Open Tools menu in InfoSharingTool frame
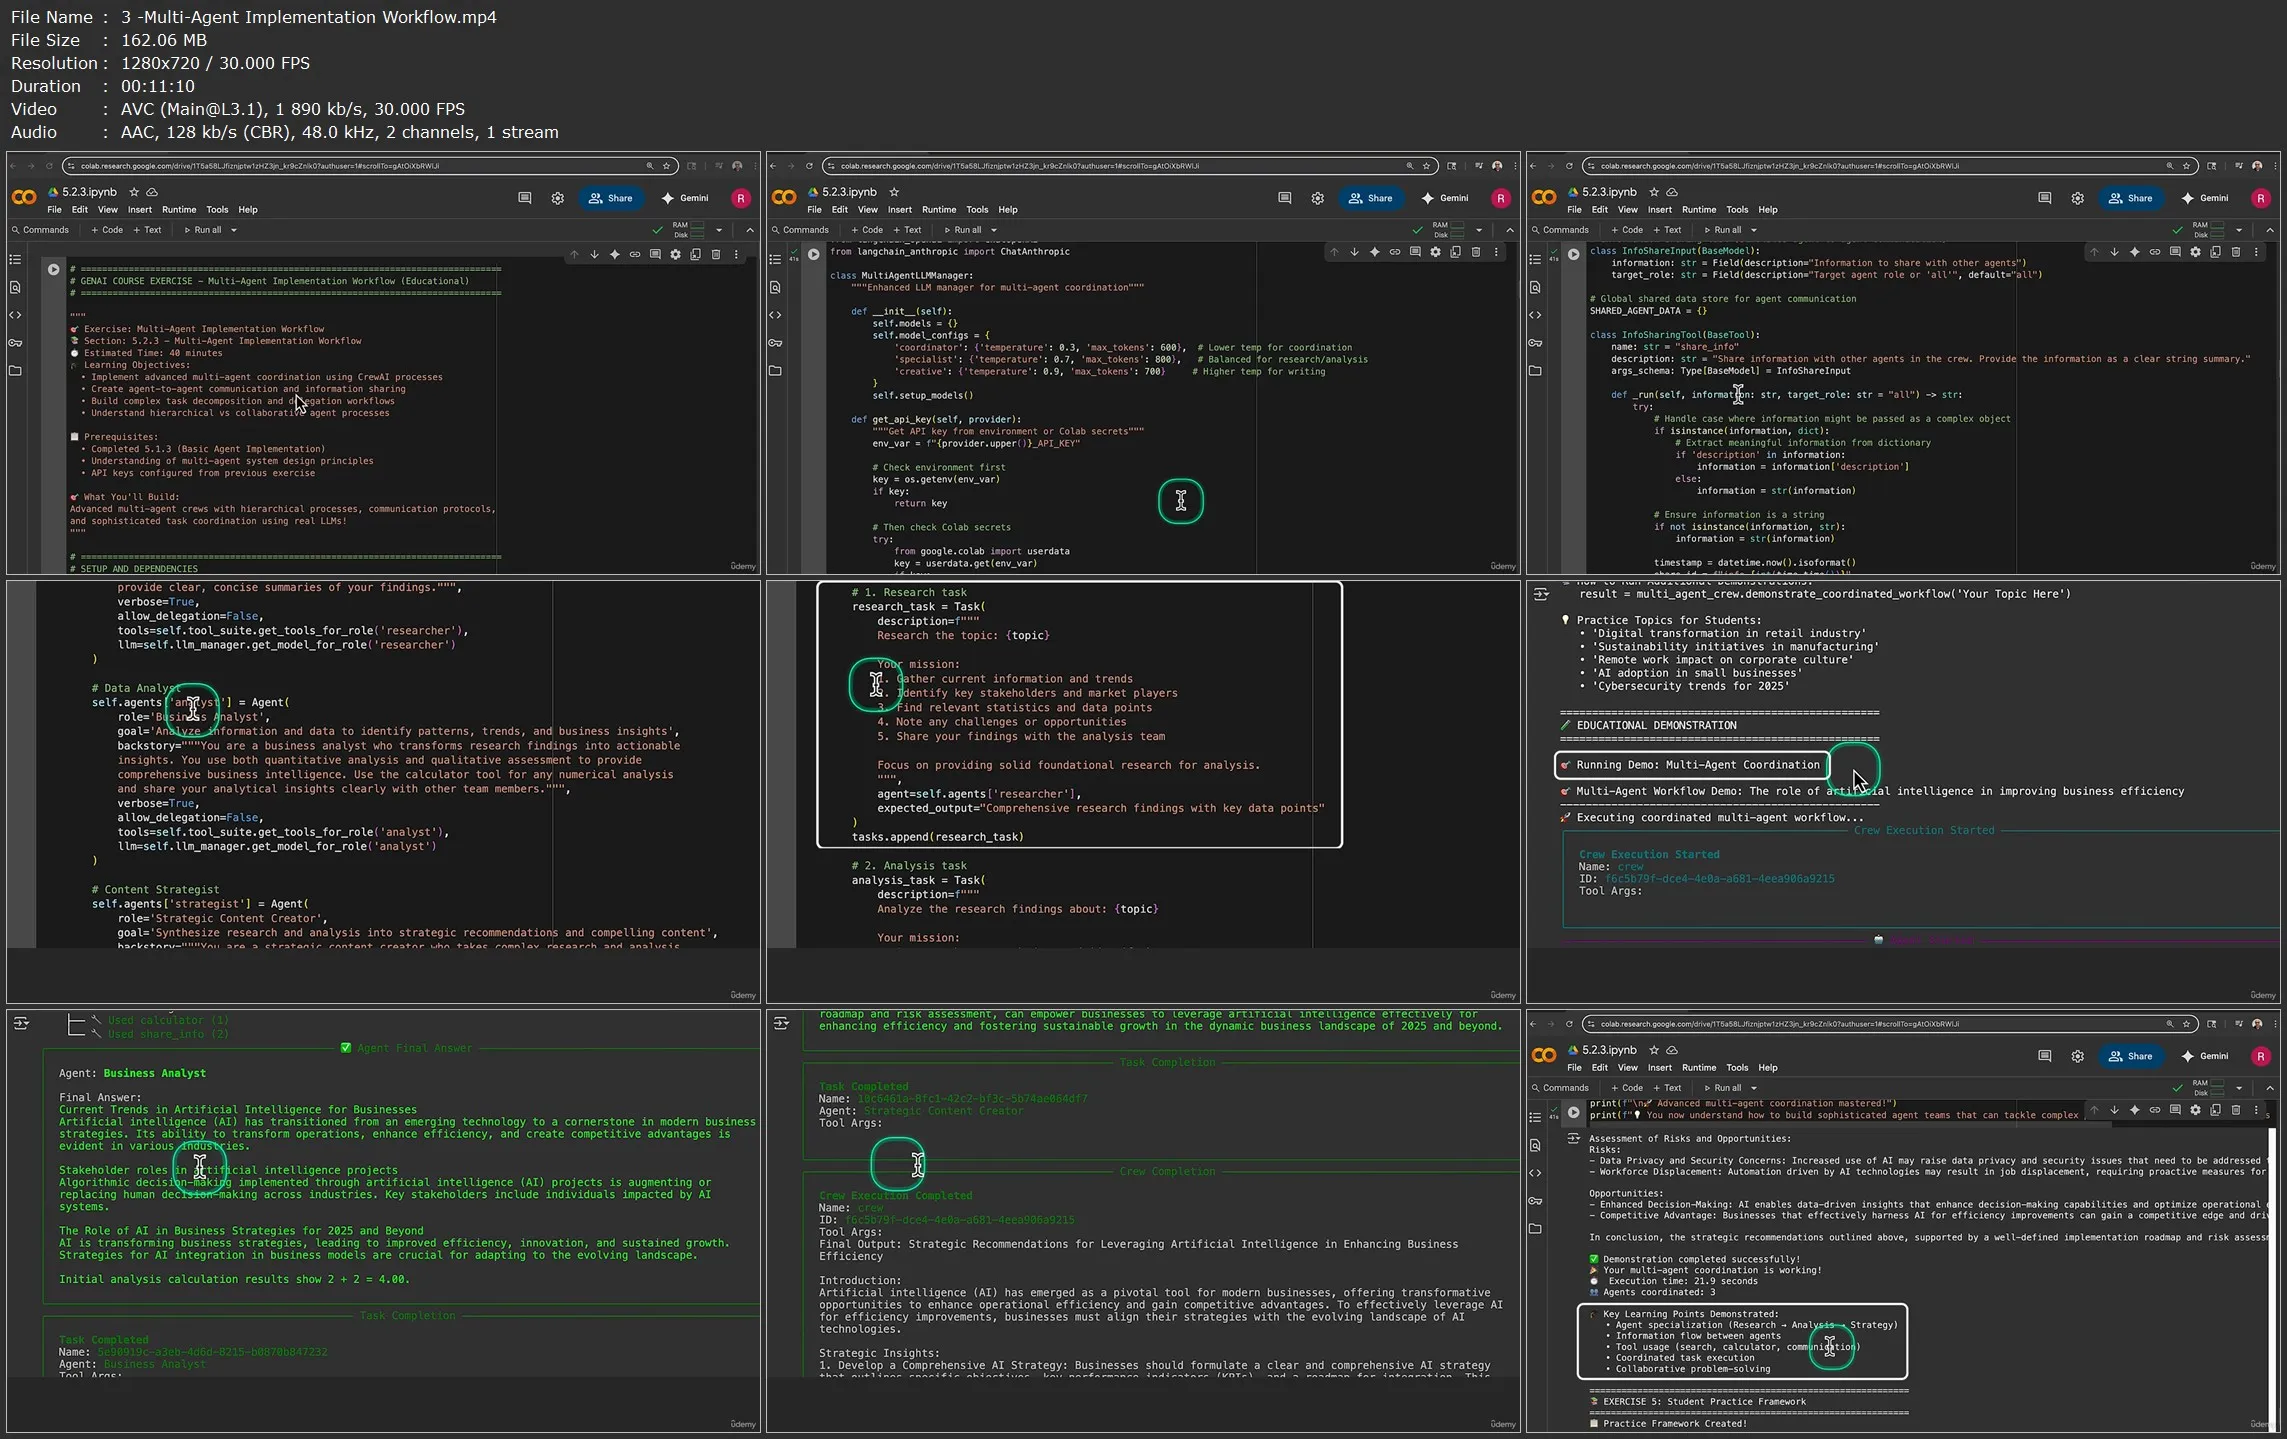 [x=1737, y=210]
